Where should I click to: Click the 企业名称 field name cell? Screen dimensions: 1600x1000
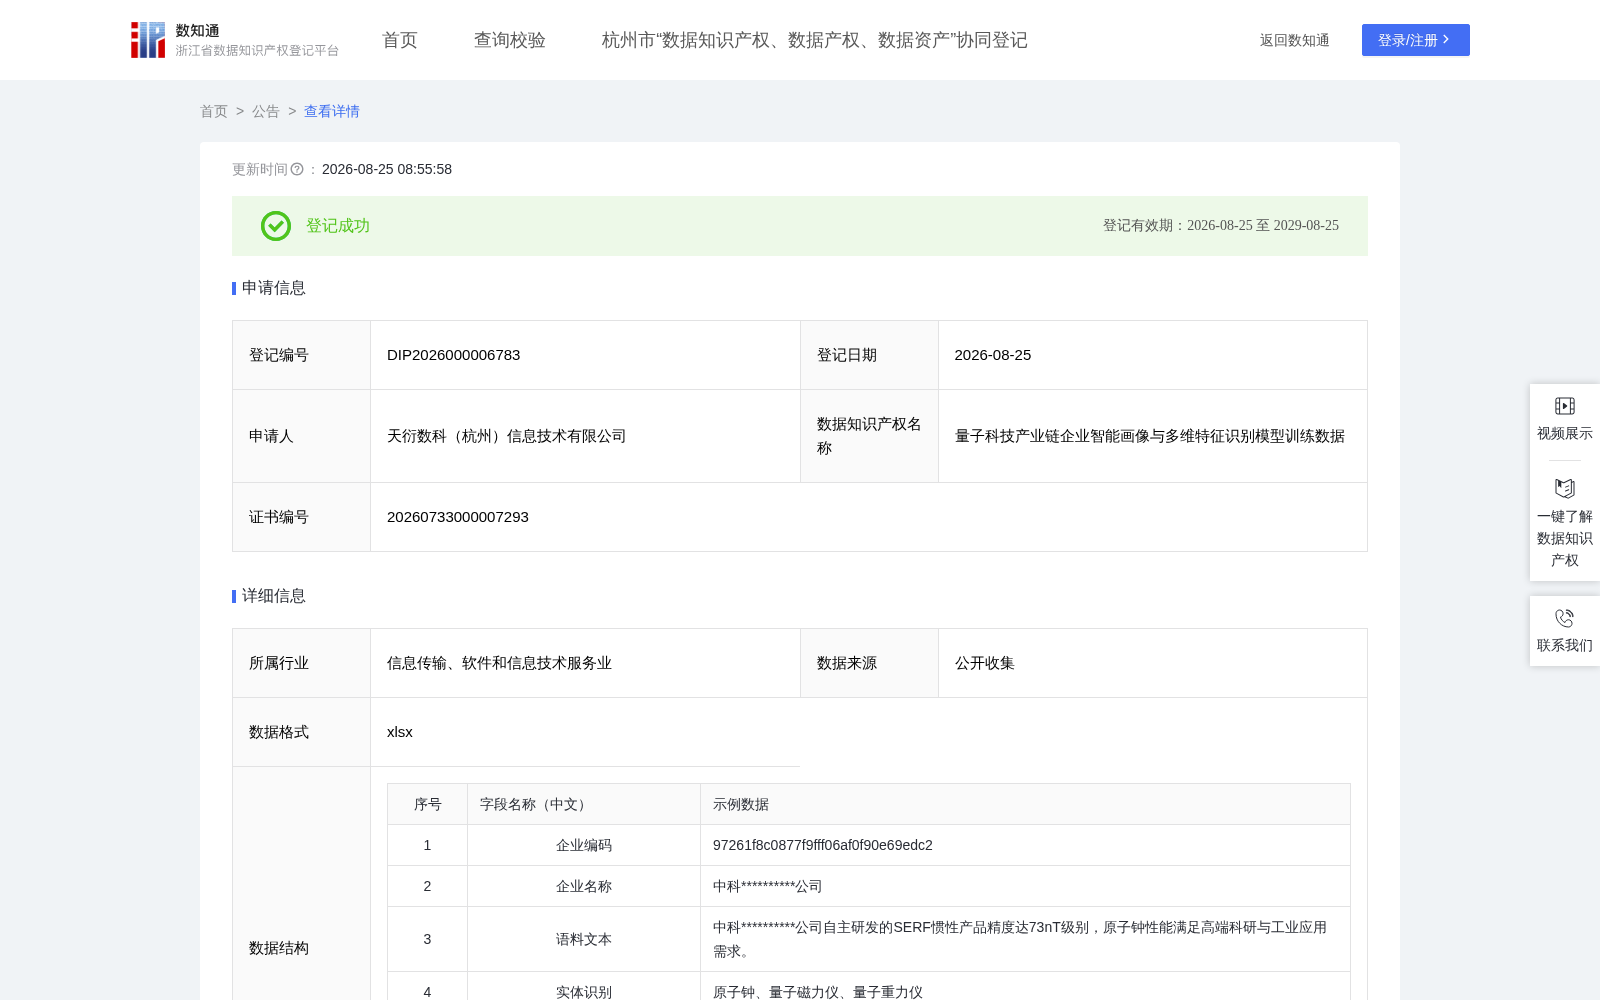(584, 886)
